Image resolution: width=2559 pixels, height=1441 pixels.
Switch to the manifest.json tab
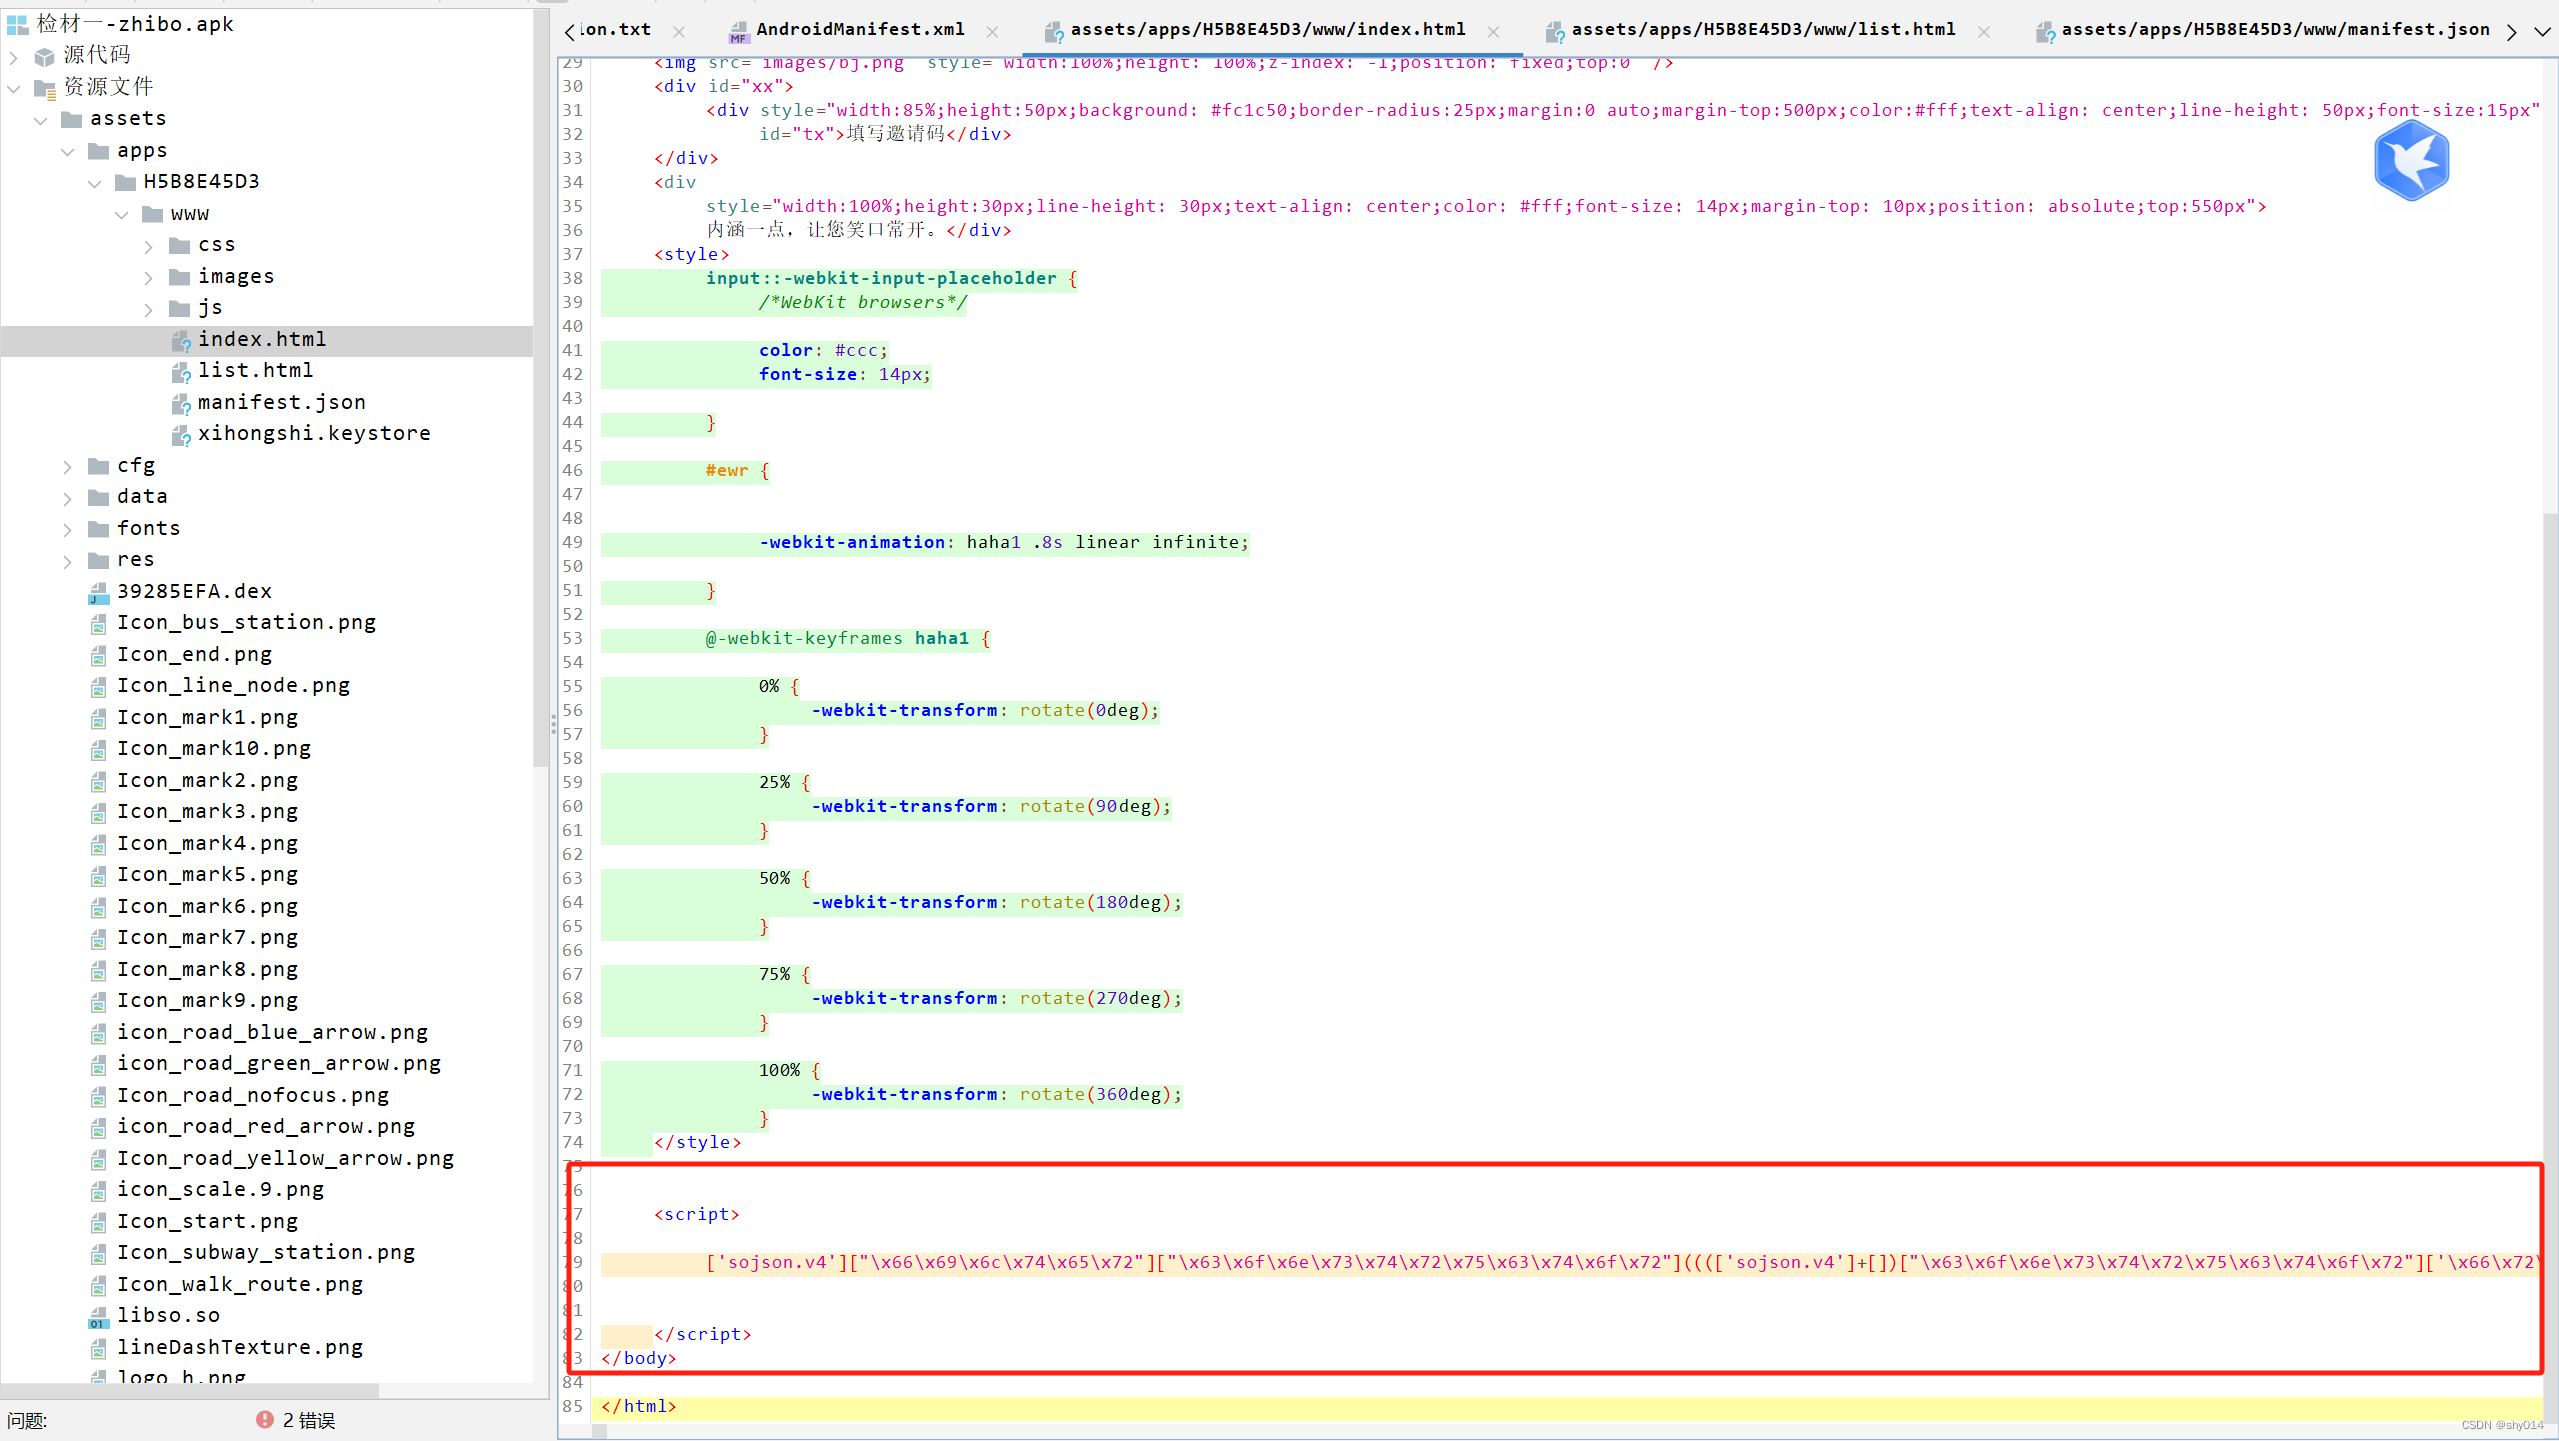[x=2274, y=30]
